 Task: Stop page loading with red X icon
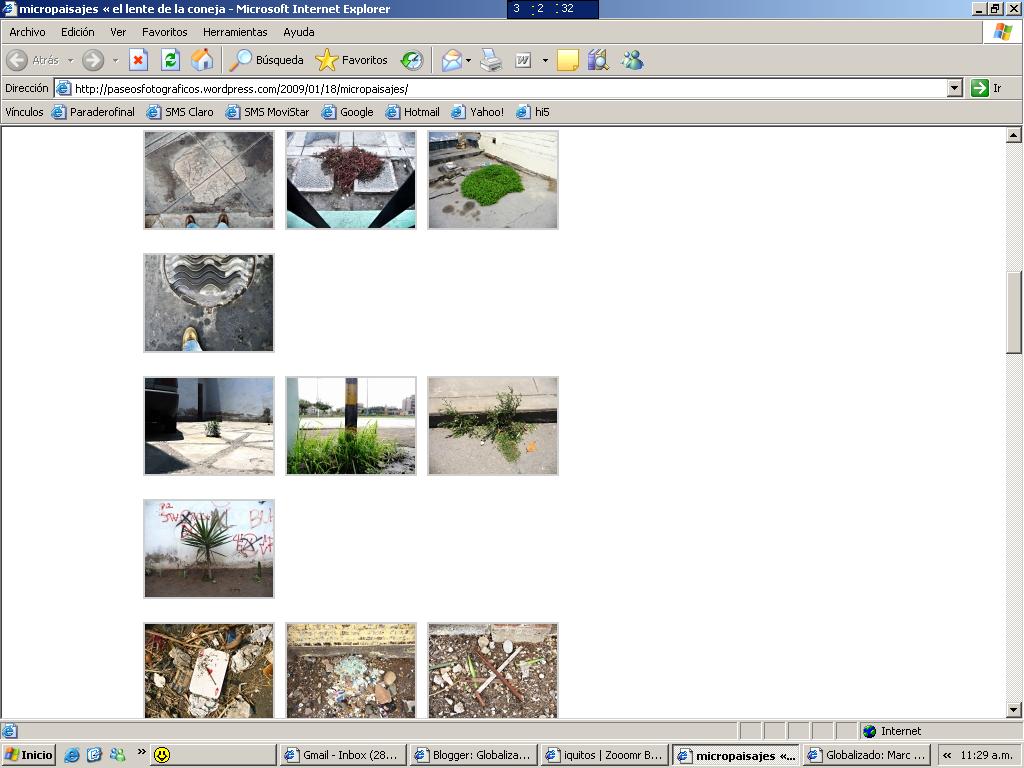click(x=138, y=60)
